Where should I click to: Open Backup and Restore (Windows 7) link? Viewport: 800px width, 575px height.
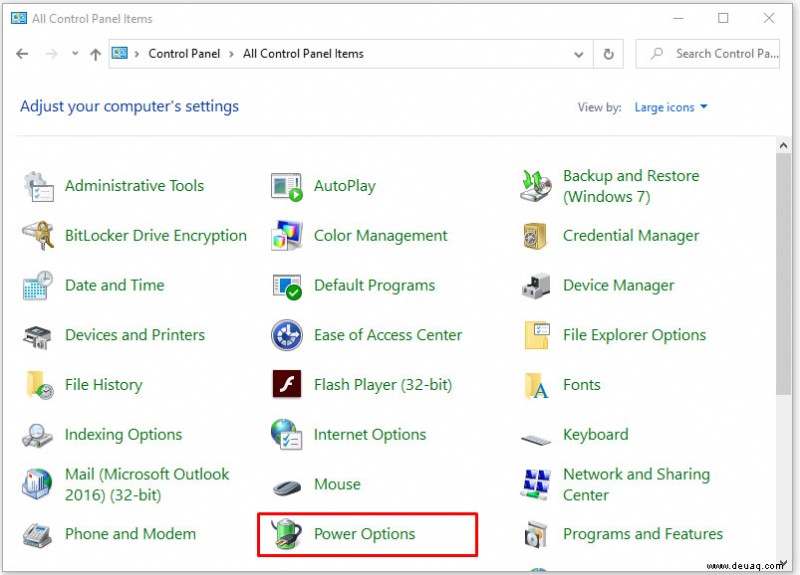[631, 186]
